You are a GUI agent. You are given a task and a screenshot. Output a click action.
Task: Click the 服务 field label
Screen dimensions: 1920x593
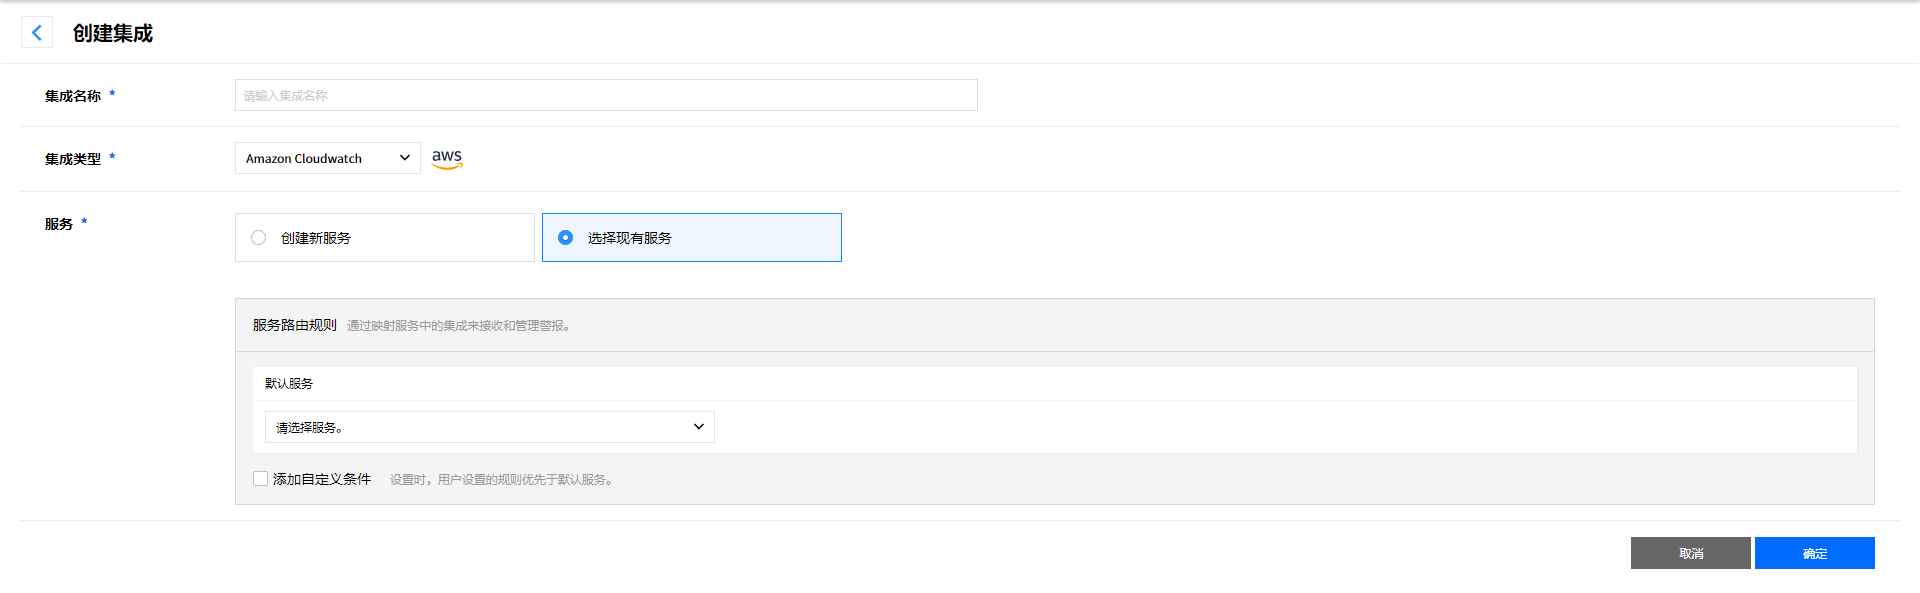point(59,224)
